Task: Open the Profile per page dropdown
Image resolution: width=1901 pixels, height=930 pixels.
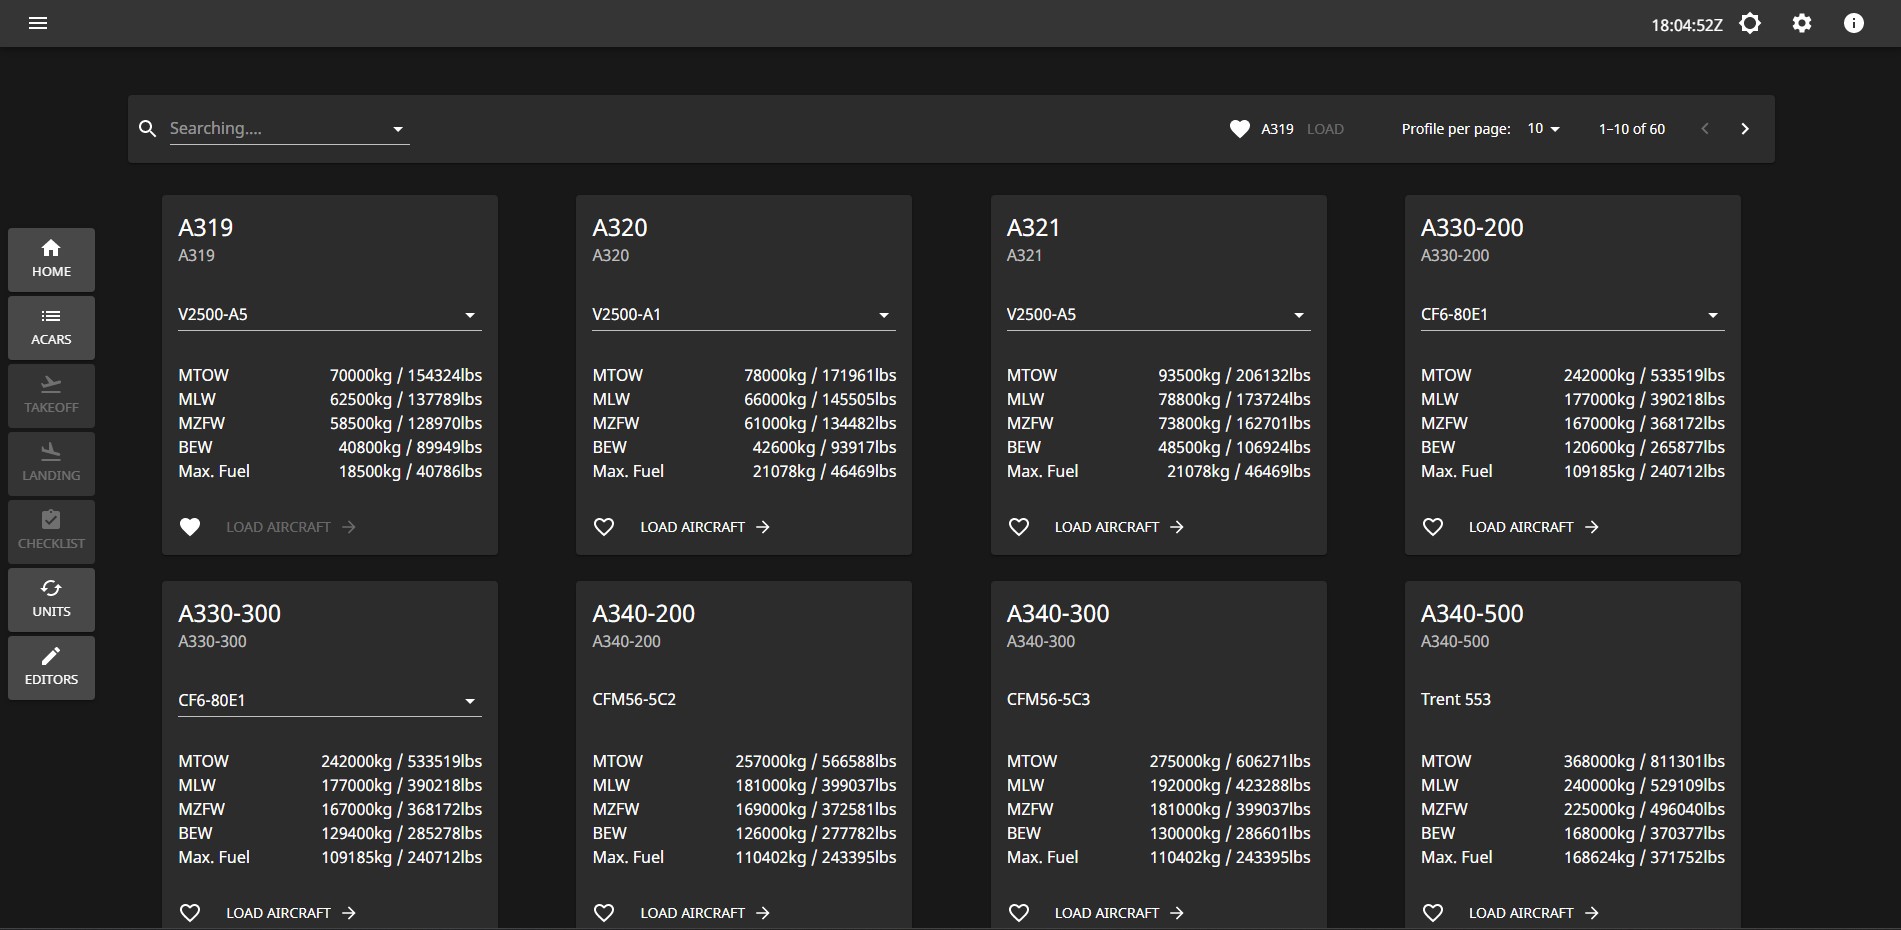Action: click(1543, 129)
